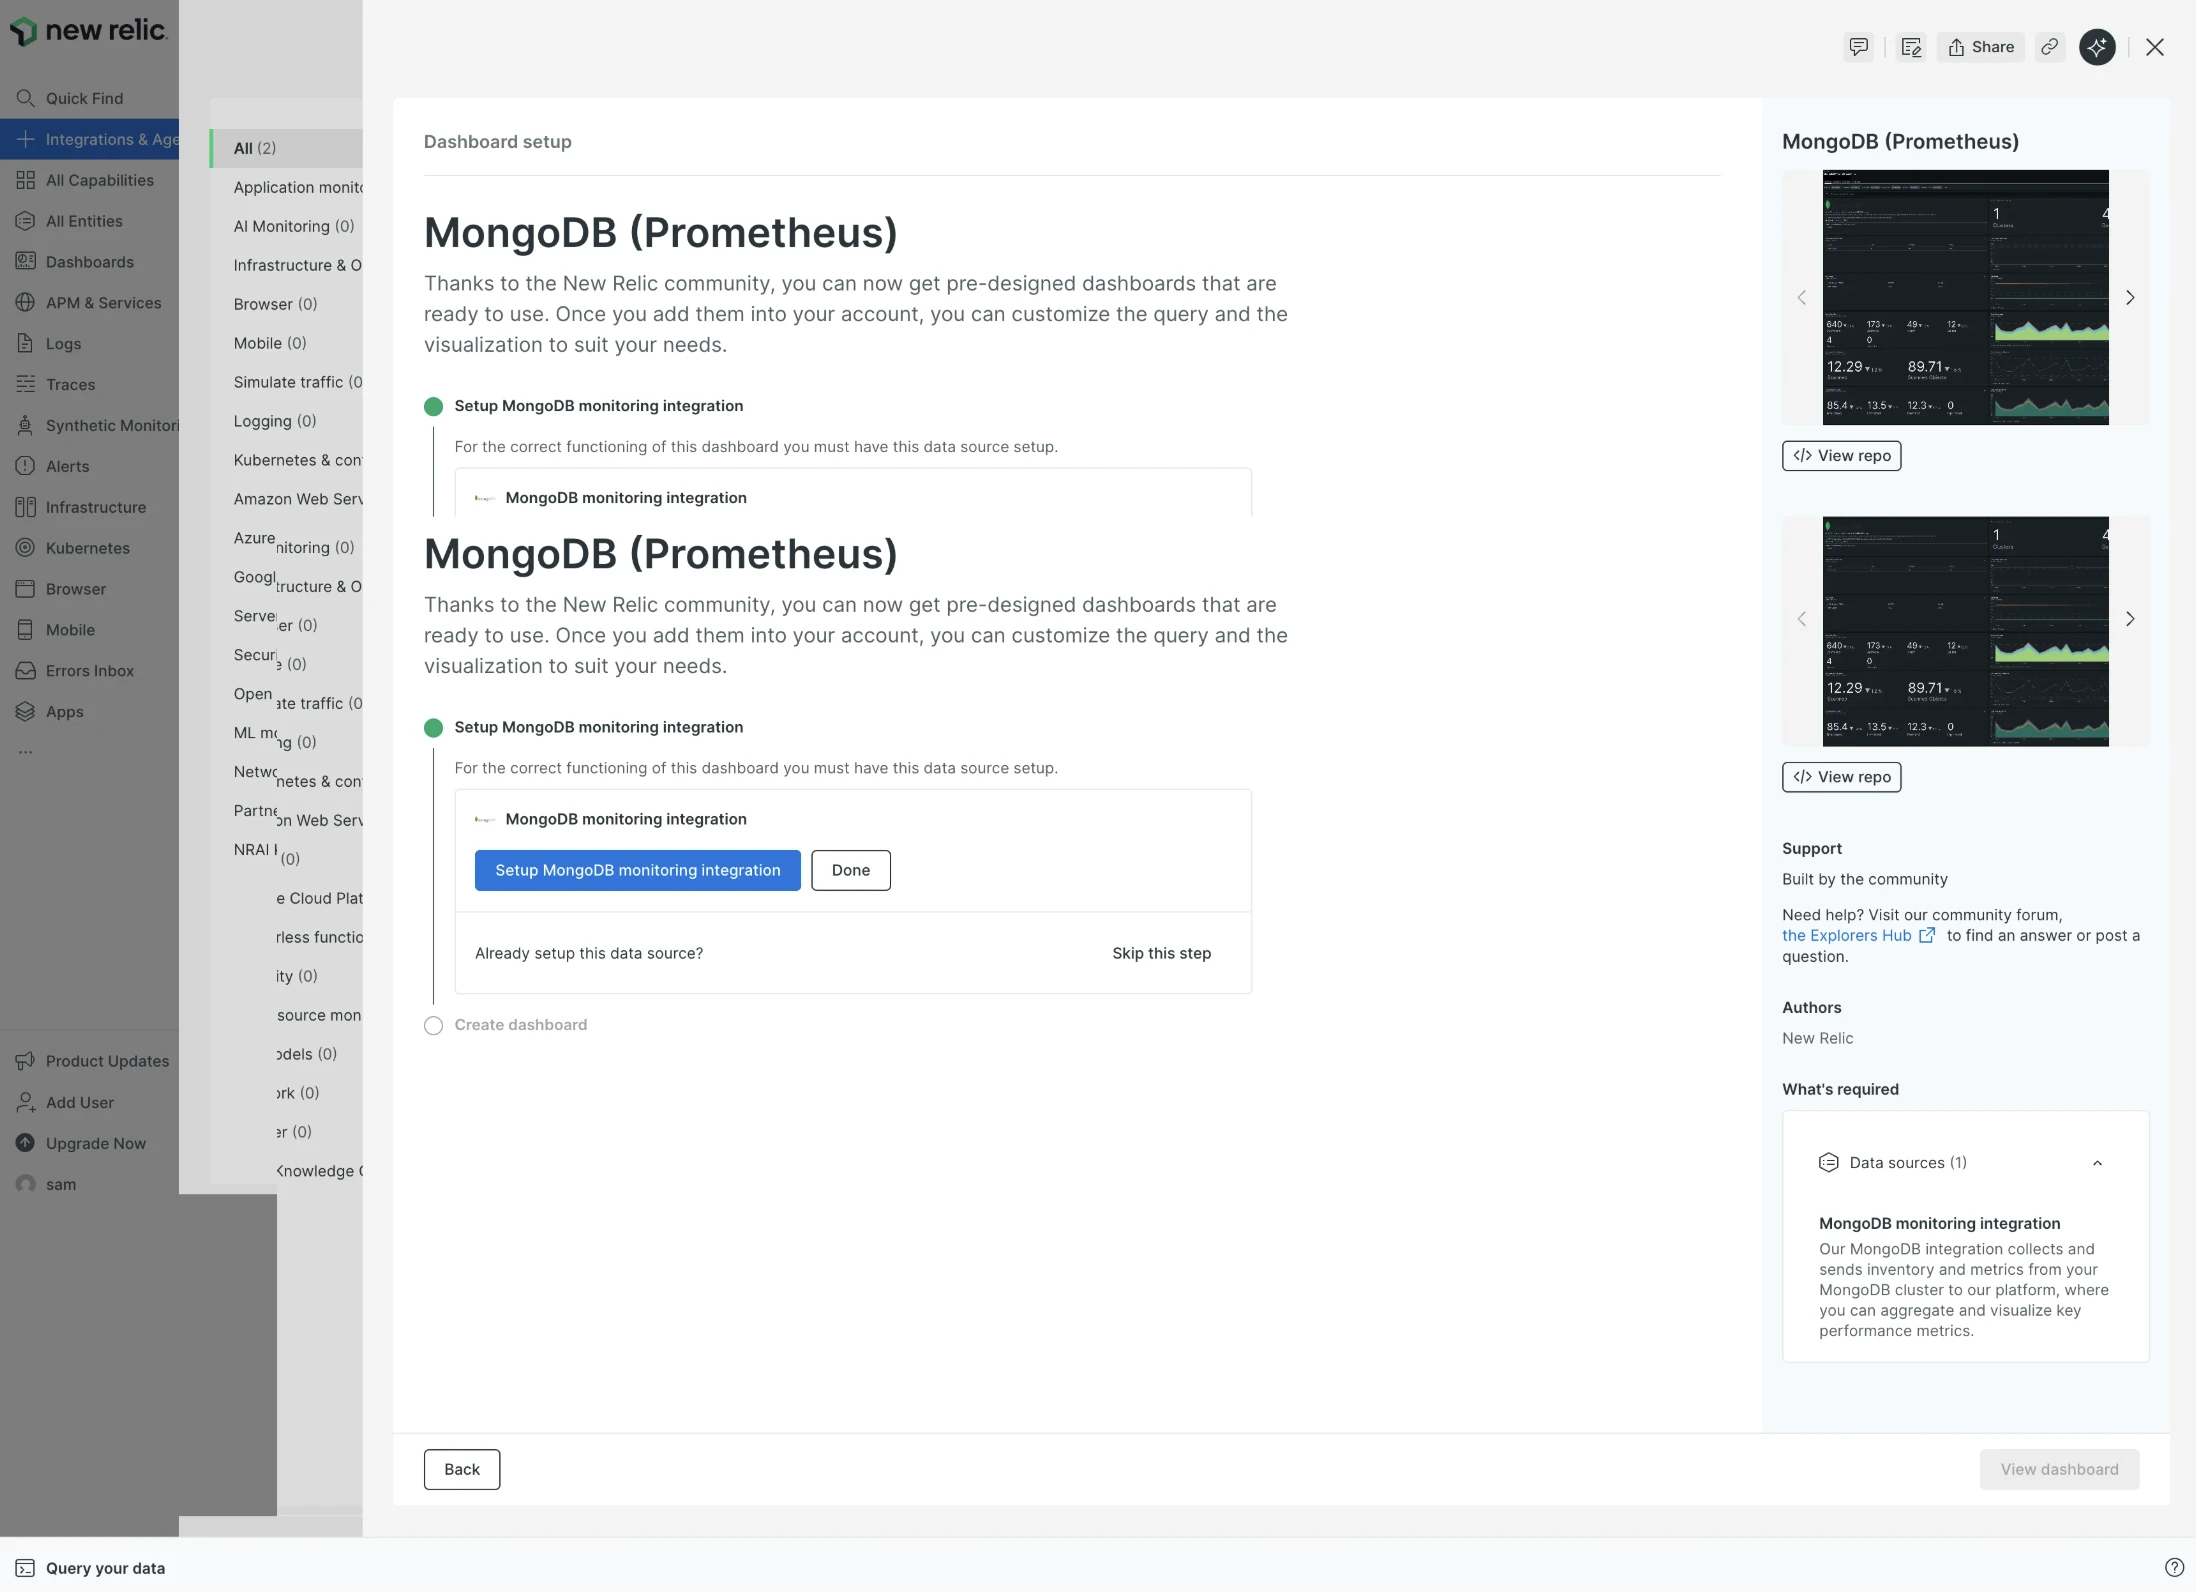Image resolution: width=2196 pixels, height=1592 pixels.
Task: Open Browser in the left sidebar
Action: tap(61, 590)
